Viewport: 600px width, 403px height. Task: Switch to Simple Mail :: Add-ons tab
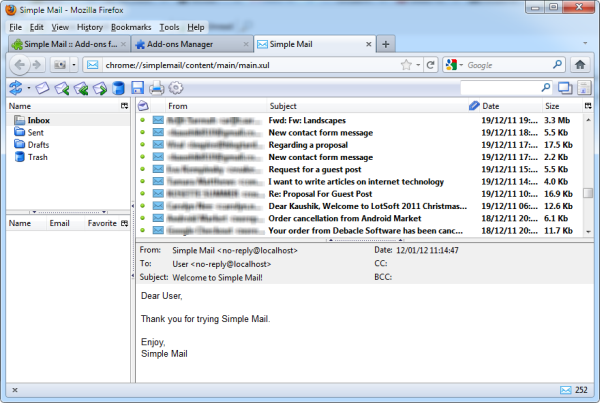click(69, 44)
